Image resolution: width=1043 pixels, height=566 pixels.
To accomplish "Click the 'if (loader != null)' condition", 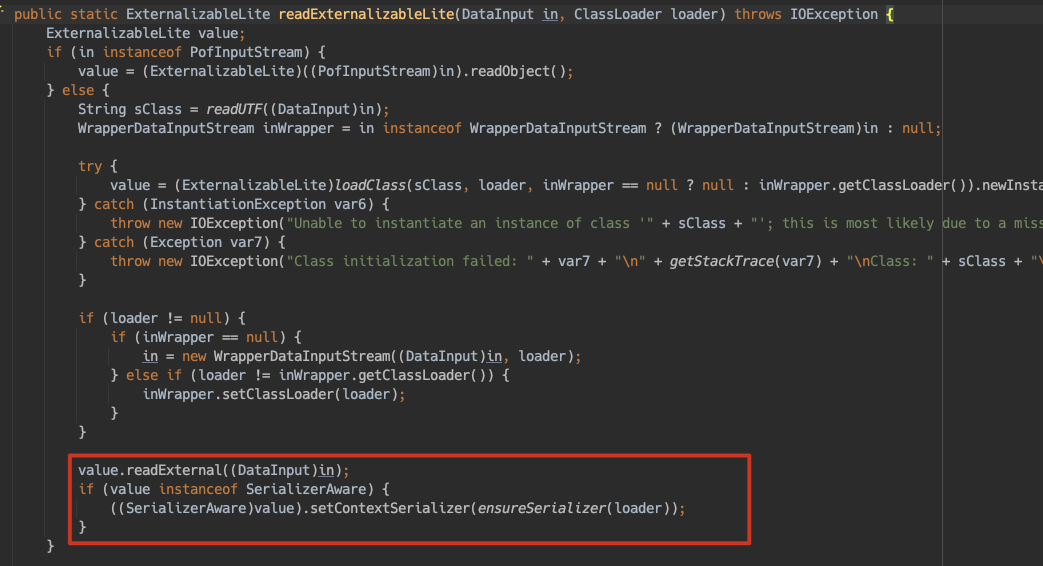I will pyautogui.click(x=154, y=318).
